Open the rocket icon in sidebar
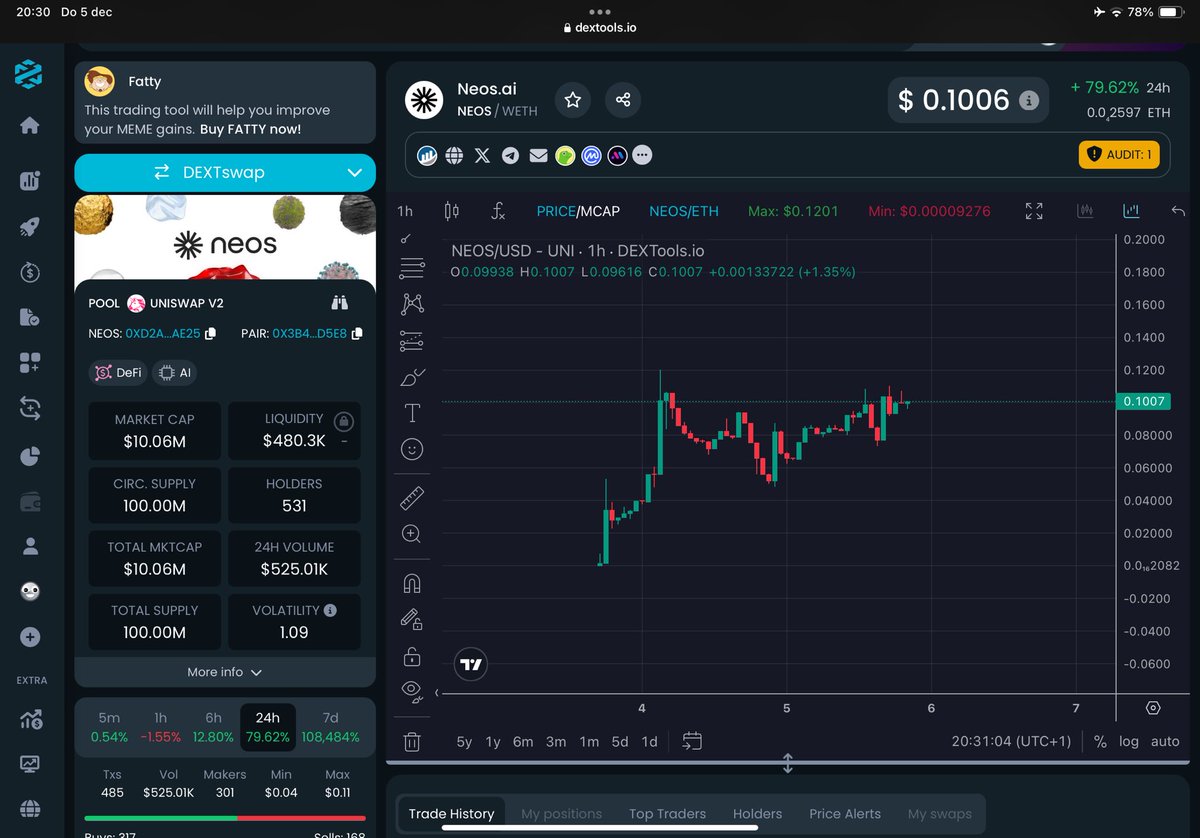 [x=29, y=226]
